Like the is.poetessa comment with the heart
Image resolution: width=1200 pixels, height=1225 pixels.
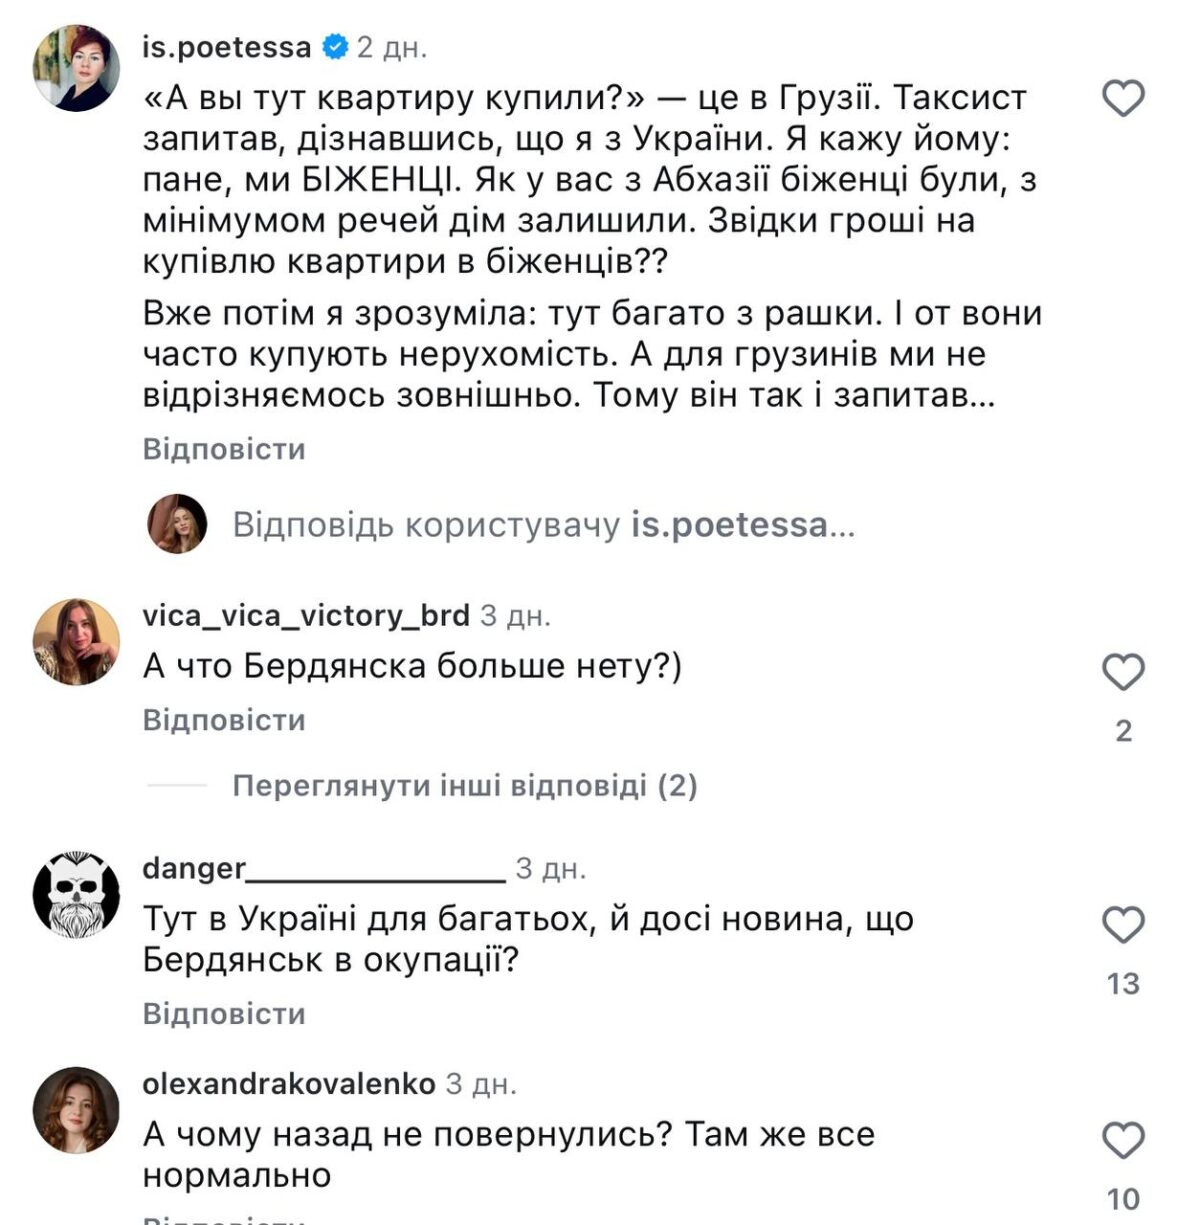(1123, 98)
